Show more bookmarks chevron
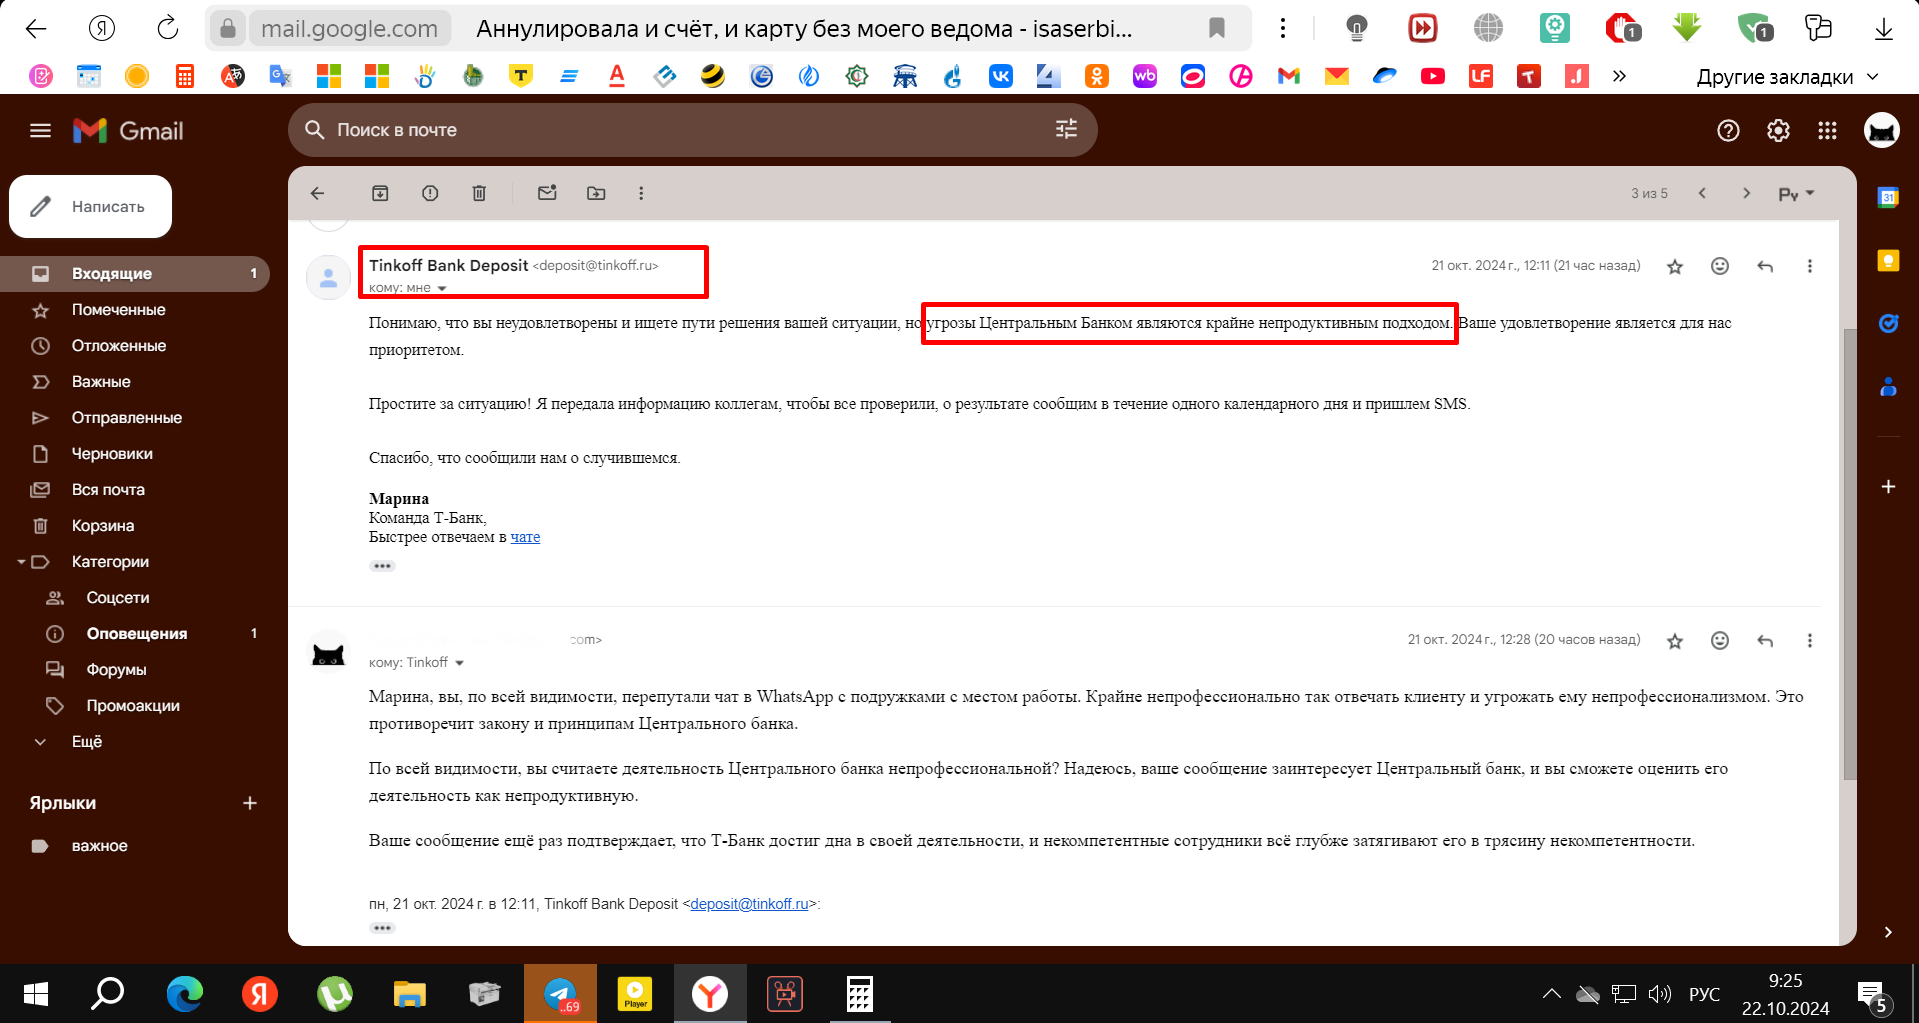This screenshot has height=1023, width=1919. click(x=1619, y=76)
